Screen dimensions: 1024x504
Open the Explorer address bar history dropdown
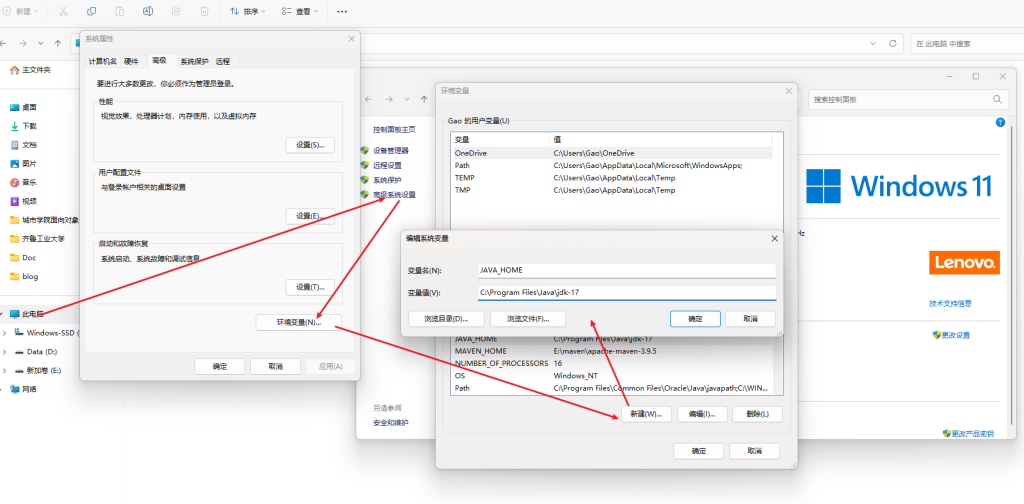(873, 43)
